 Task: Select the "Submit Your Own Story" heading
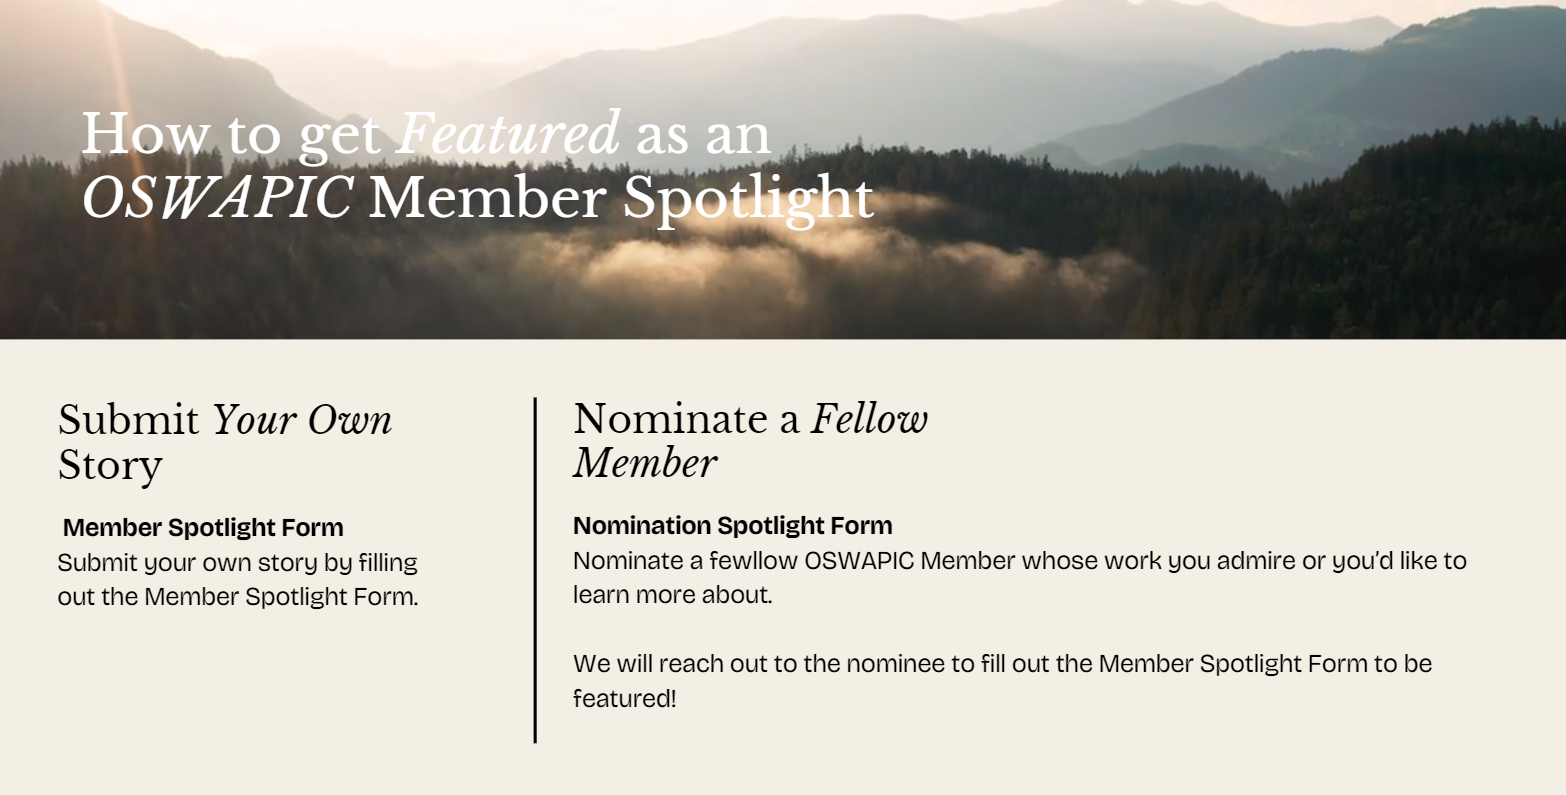point(225,442)
